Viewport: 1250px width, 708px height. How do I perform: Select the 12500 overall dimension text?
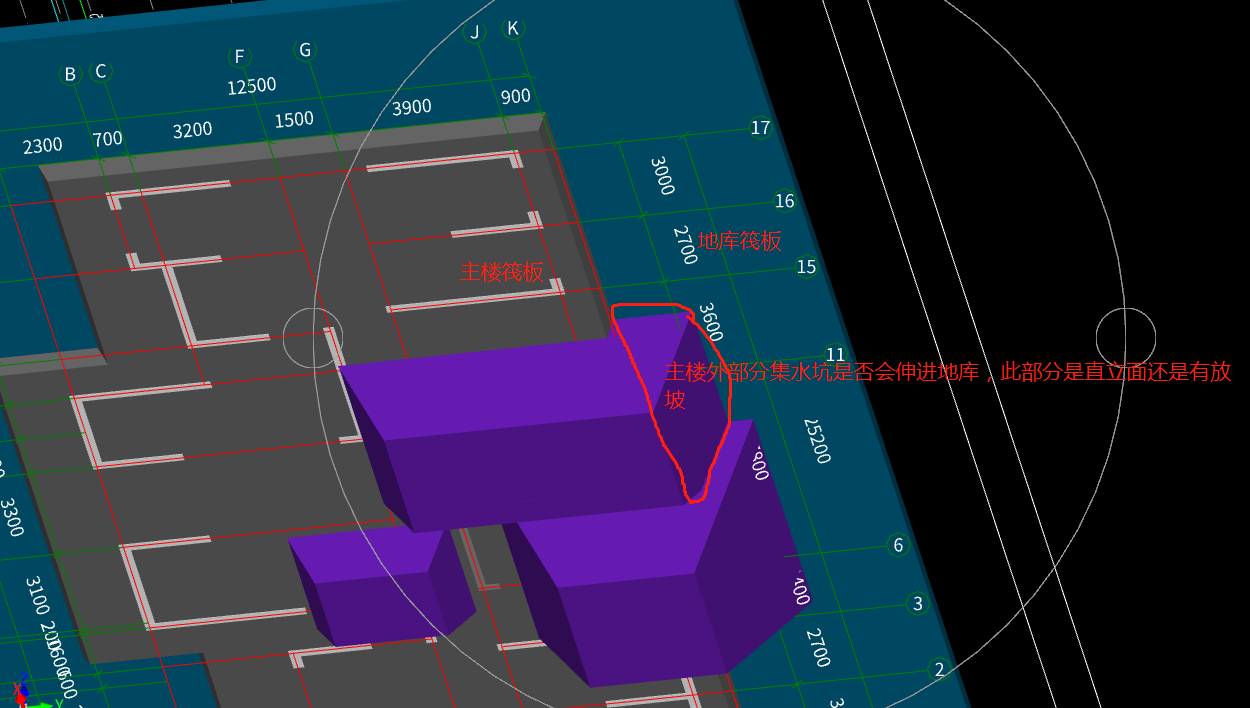252,86
